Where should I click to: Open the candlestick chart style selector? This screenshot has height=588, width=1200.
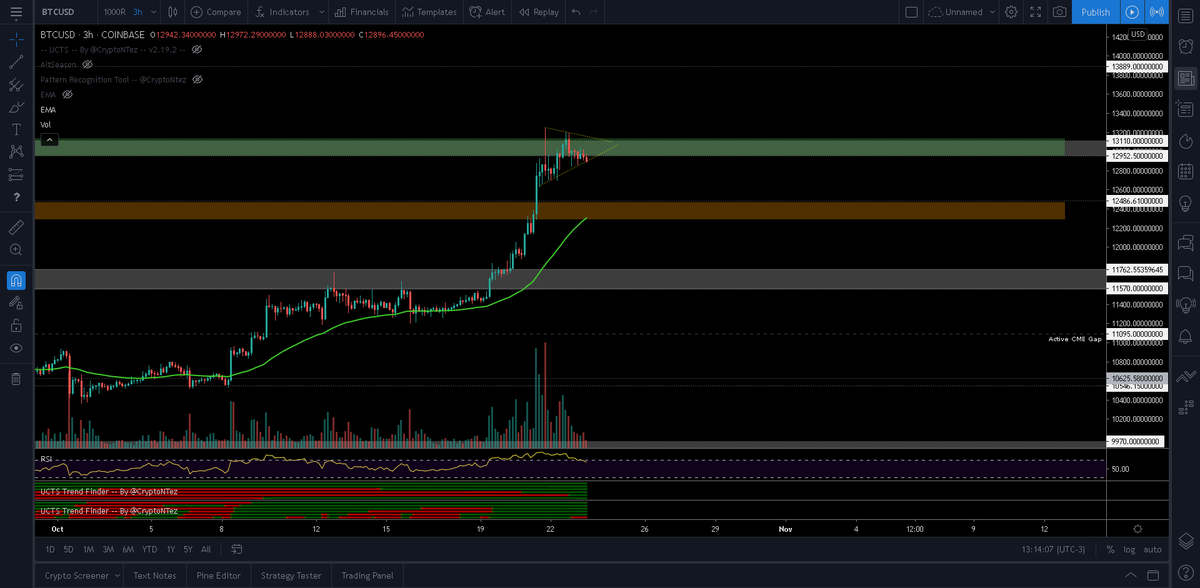coord(173,12)
